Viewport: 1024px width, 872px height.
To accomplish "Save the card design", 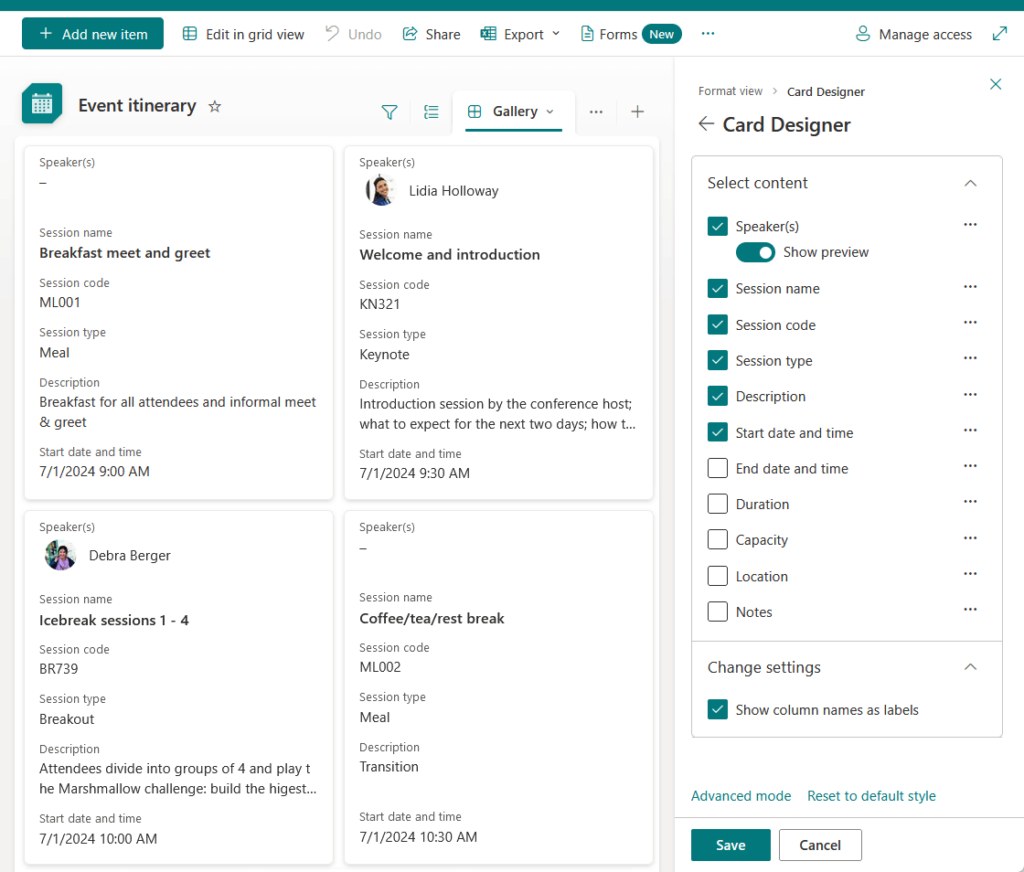I will pos(731,845).
